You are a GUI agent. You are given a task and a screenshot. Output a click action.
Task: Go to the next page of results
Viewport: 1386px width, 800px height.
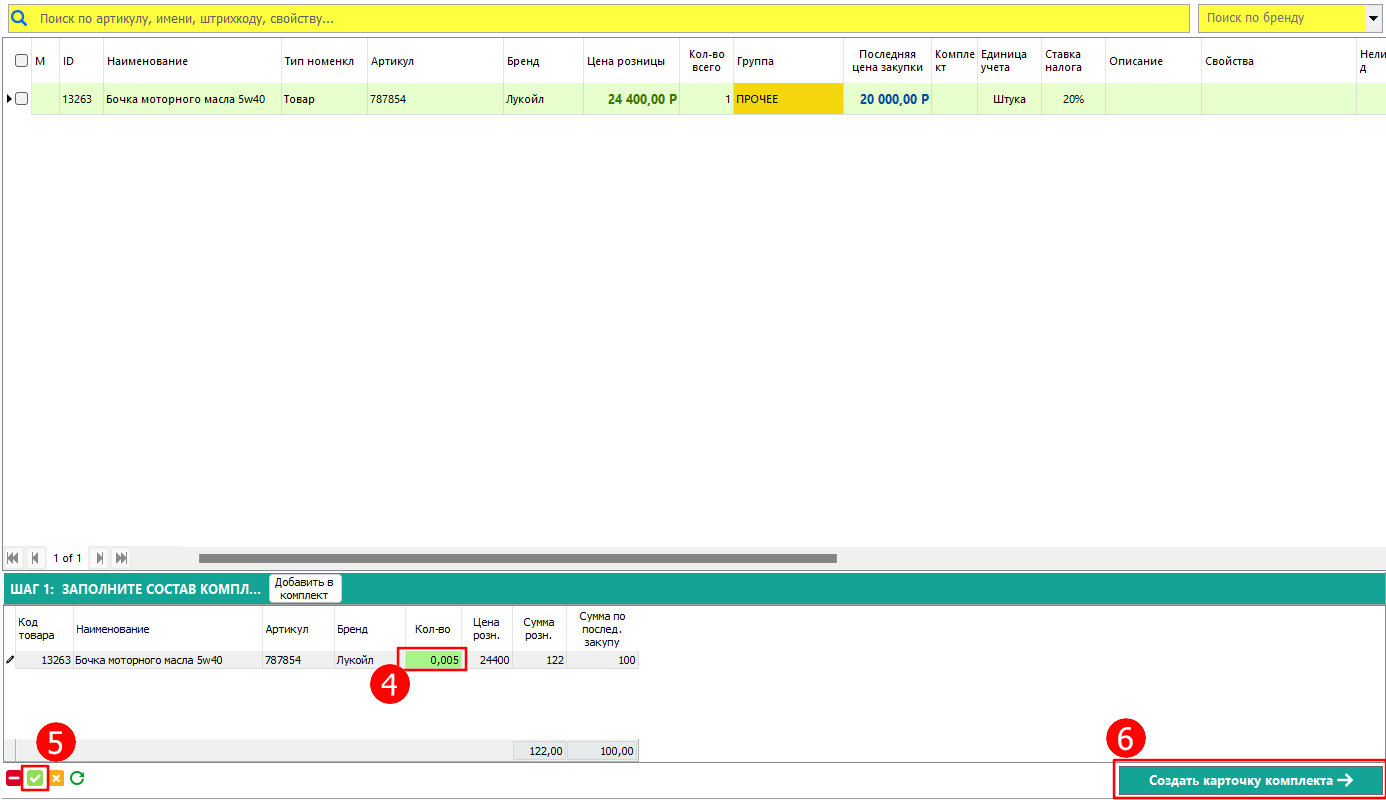point(100,558)
